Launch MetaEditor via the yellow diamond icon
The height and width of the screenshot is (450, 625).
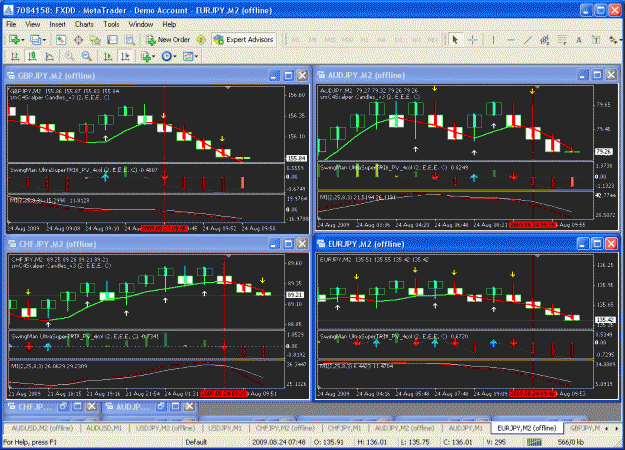click(x=201, y=39)
